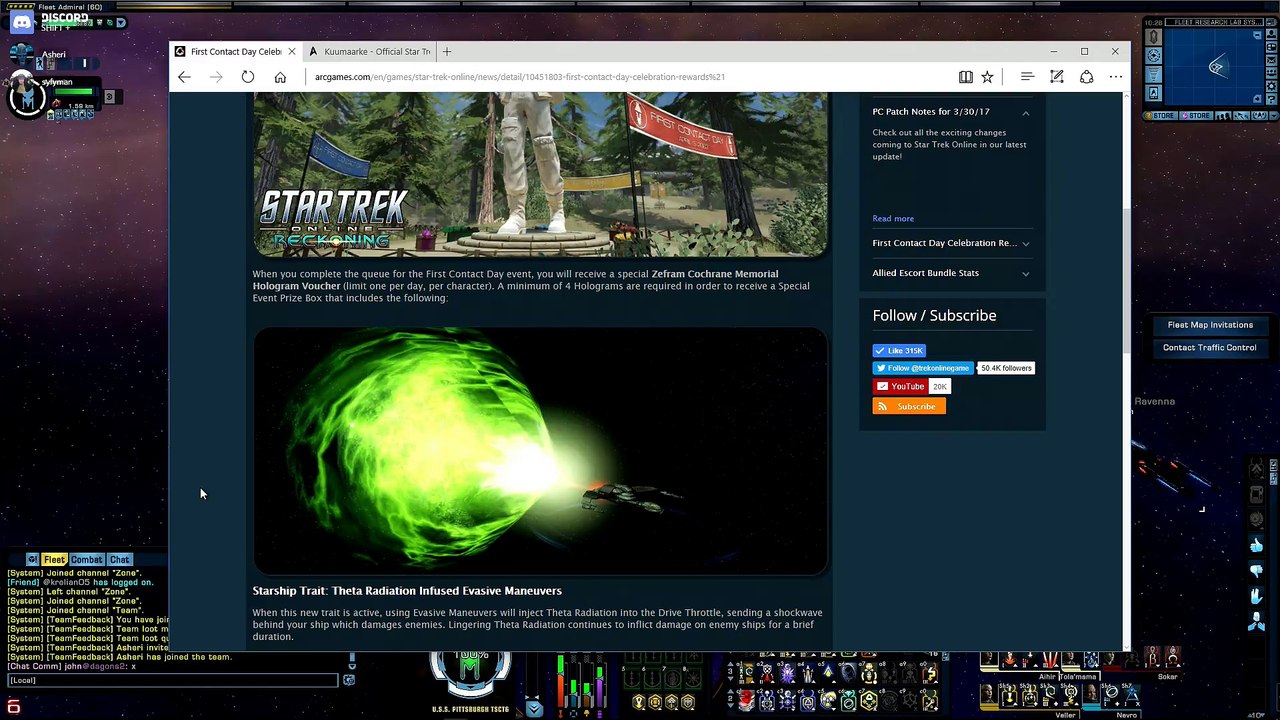The width and height of the screenshot is (1280, 720).
Task: Click the Fleet Admiral (60) rank label
Action: (70, 7)
